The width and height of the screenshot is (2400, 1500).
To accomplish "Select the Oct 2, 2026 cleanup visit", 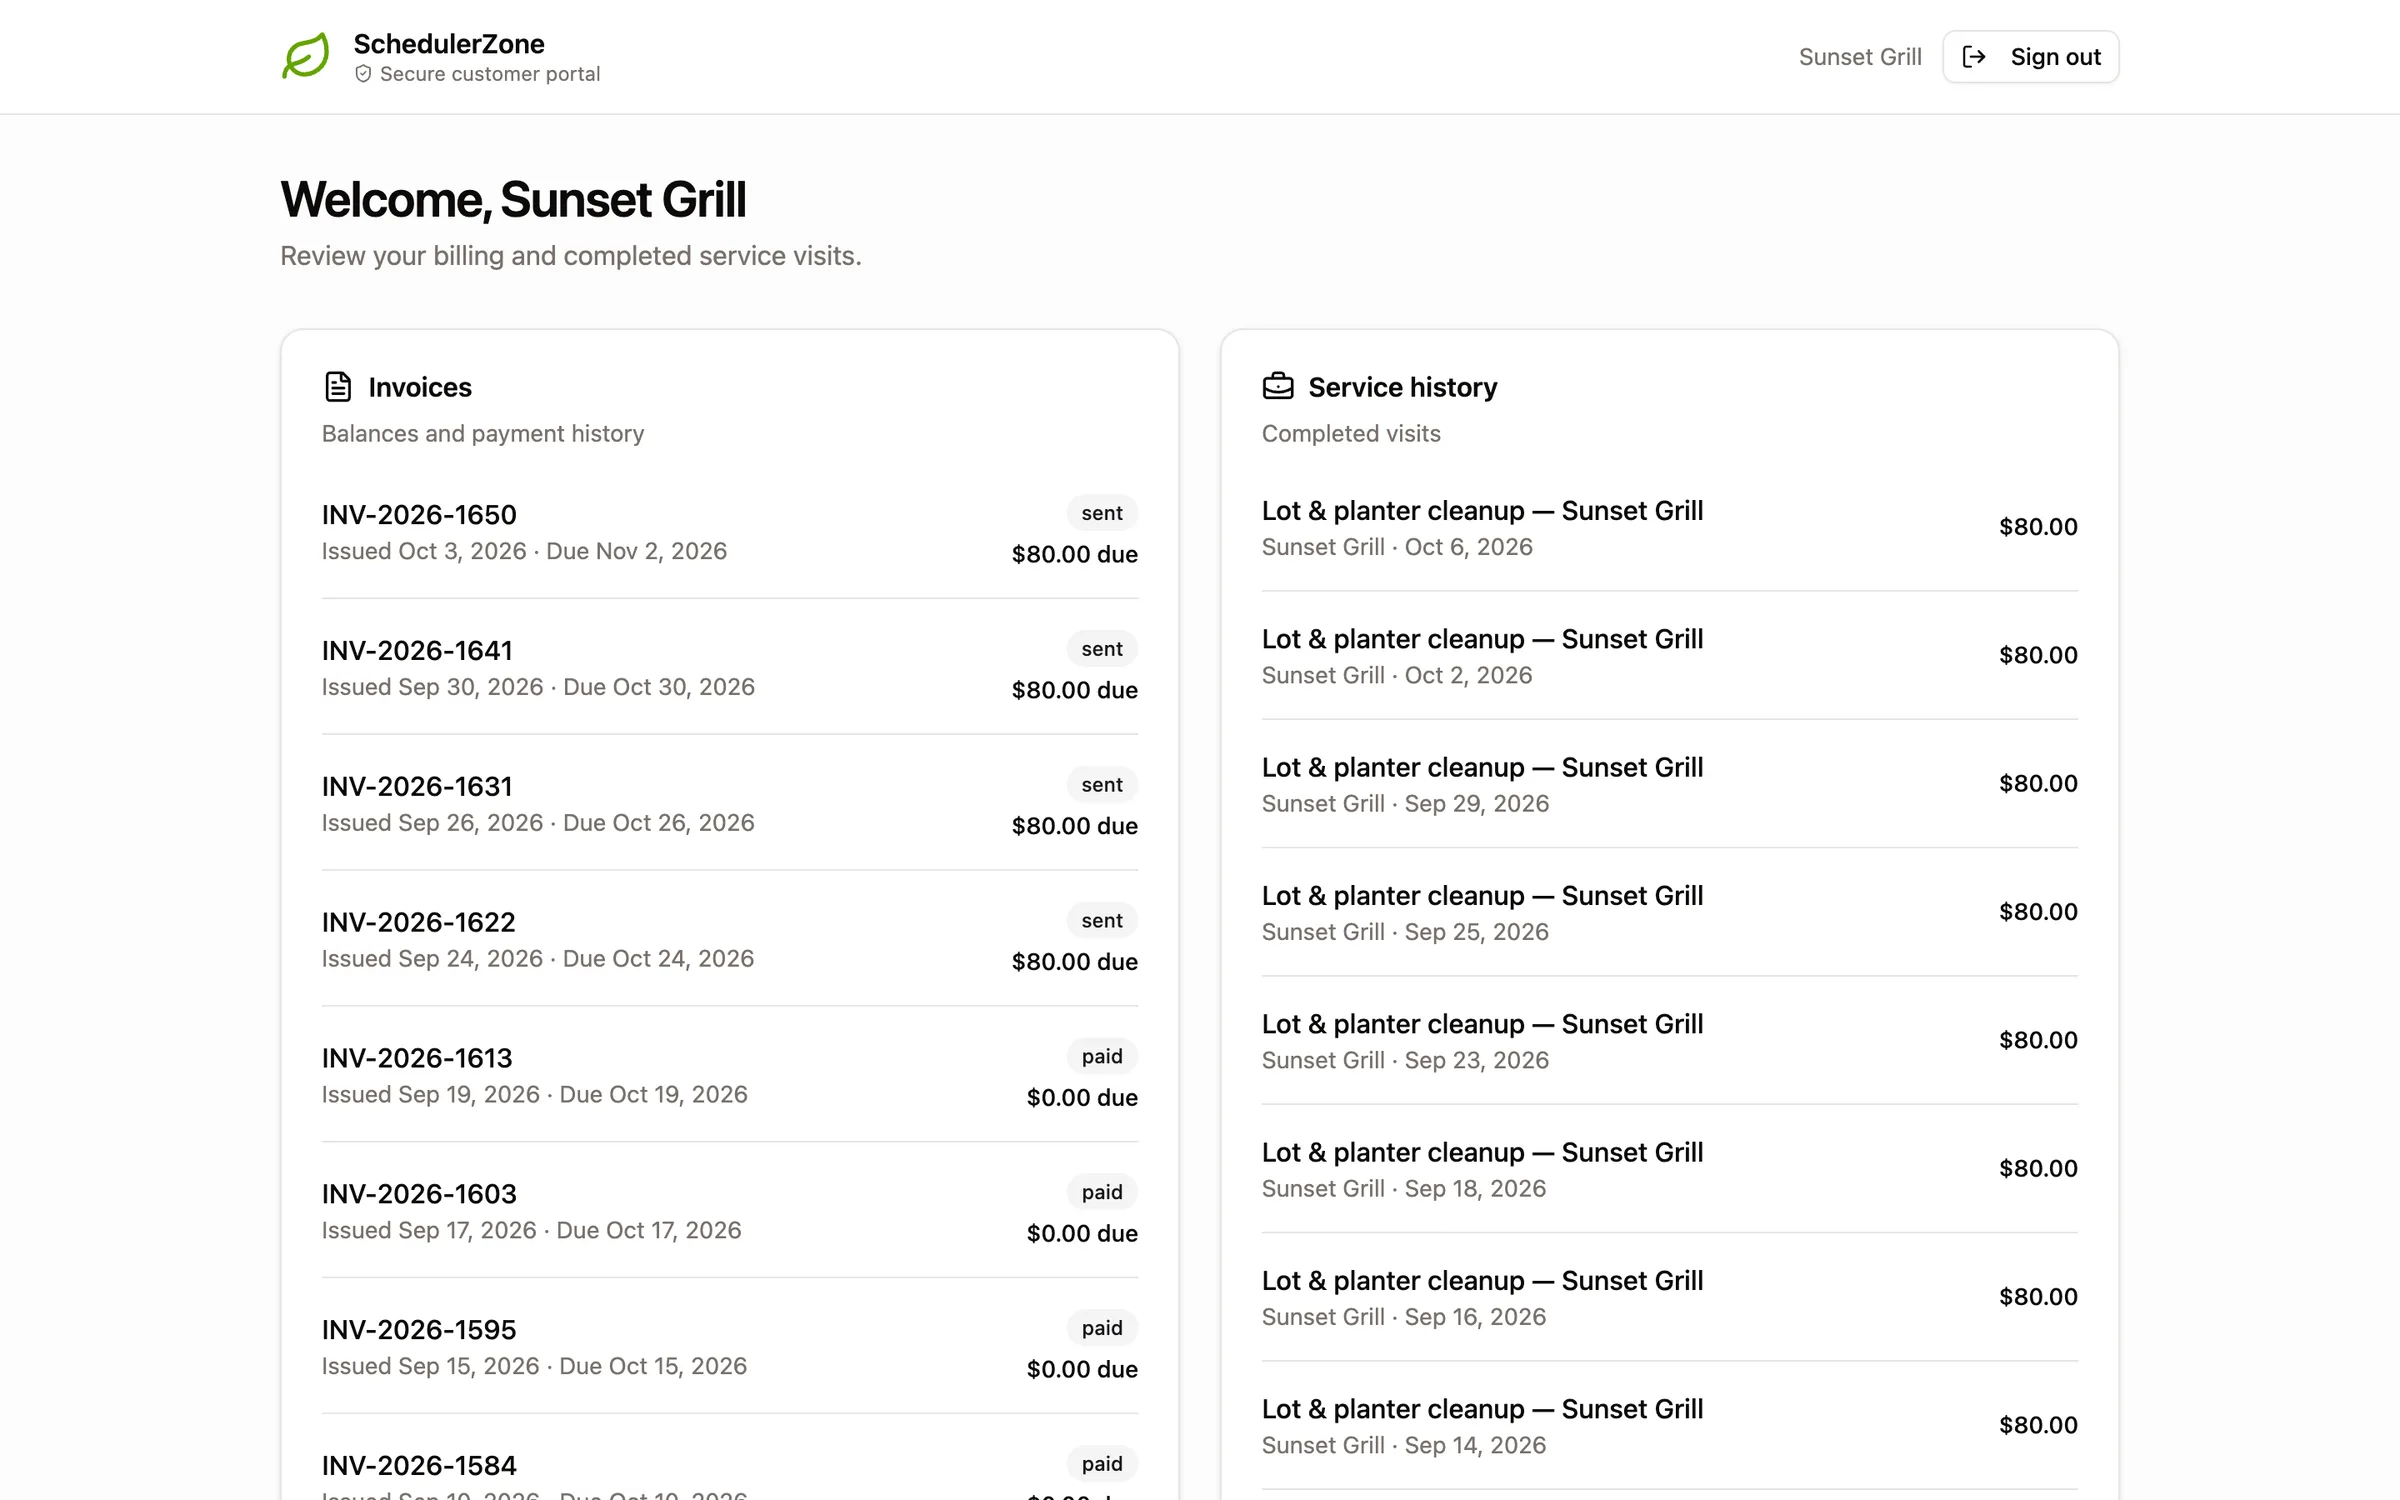I will pos(1670,655).
